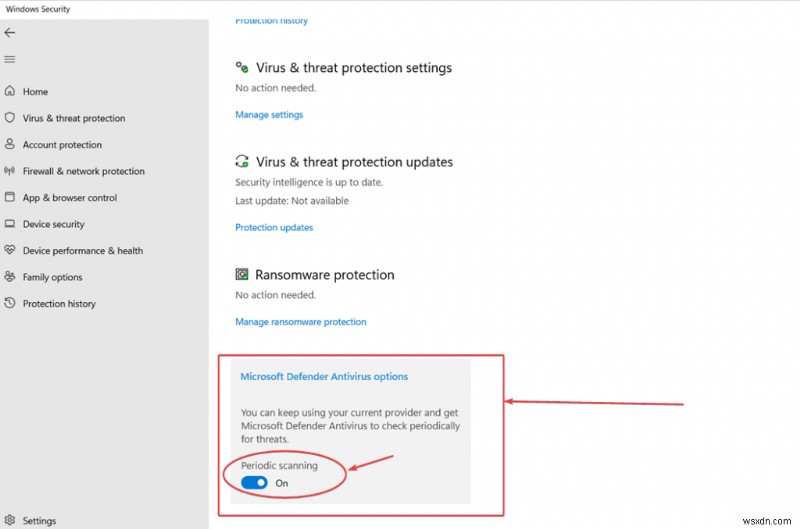Click the App & browser control icon

click(10, 198)
